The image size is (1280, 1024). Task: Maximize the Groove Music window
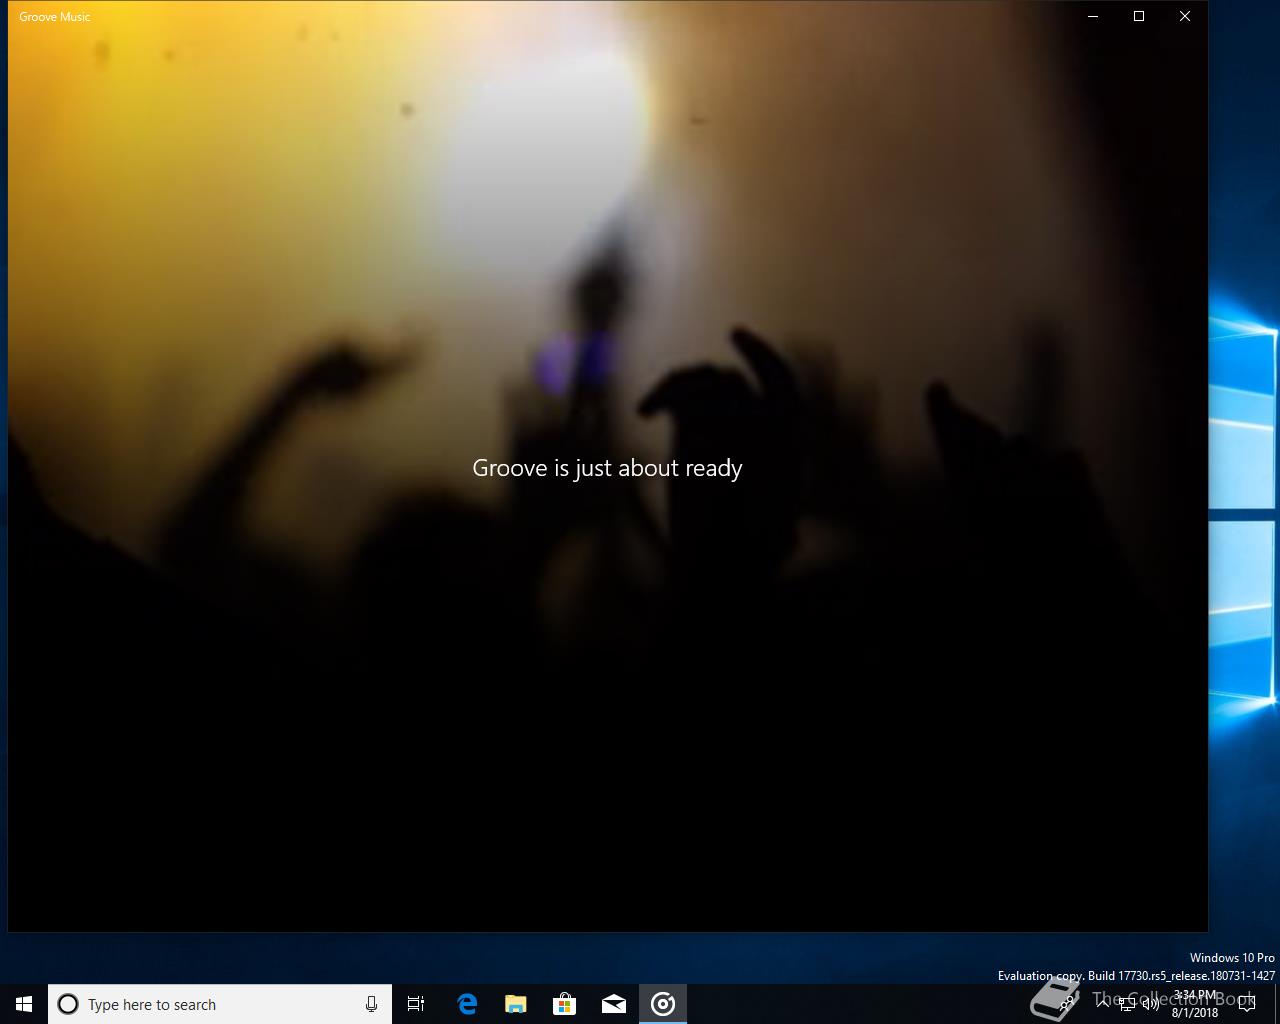click(1139, 16)
